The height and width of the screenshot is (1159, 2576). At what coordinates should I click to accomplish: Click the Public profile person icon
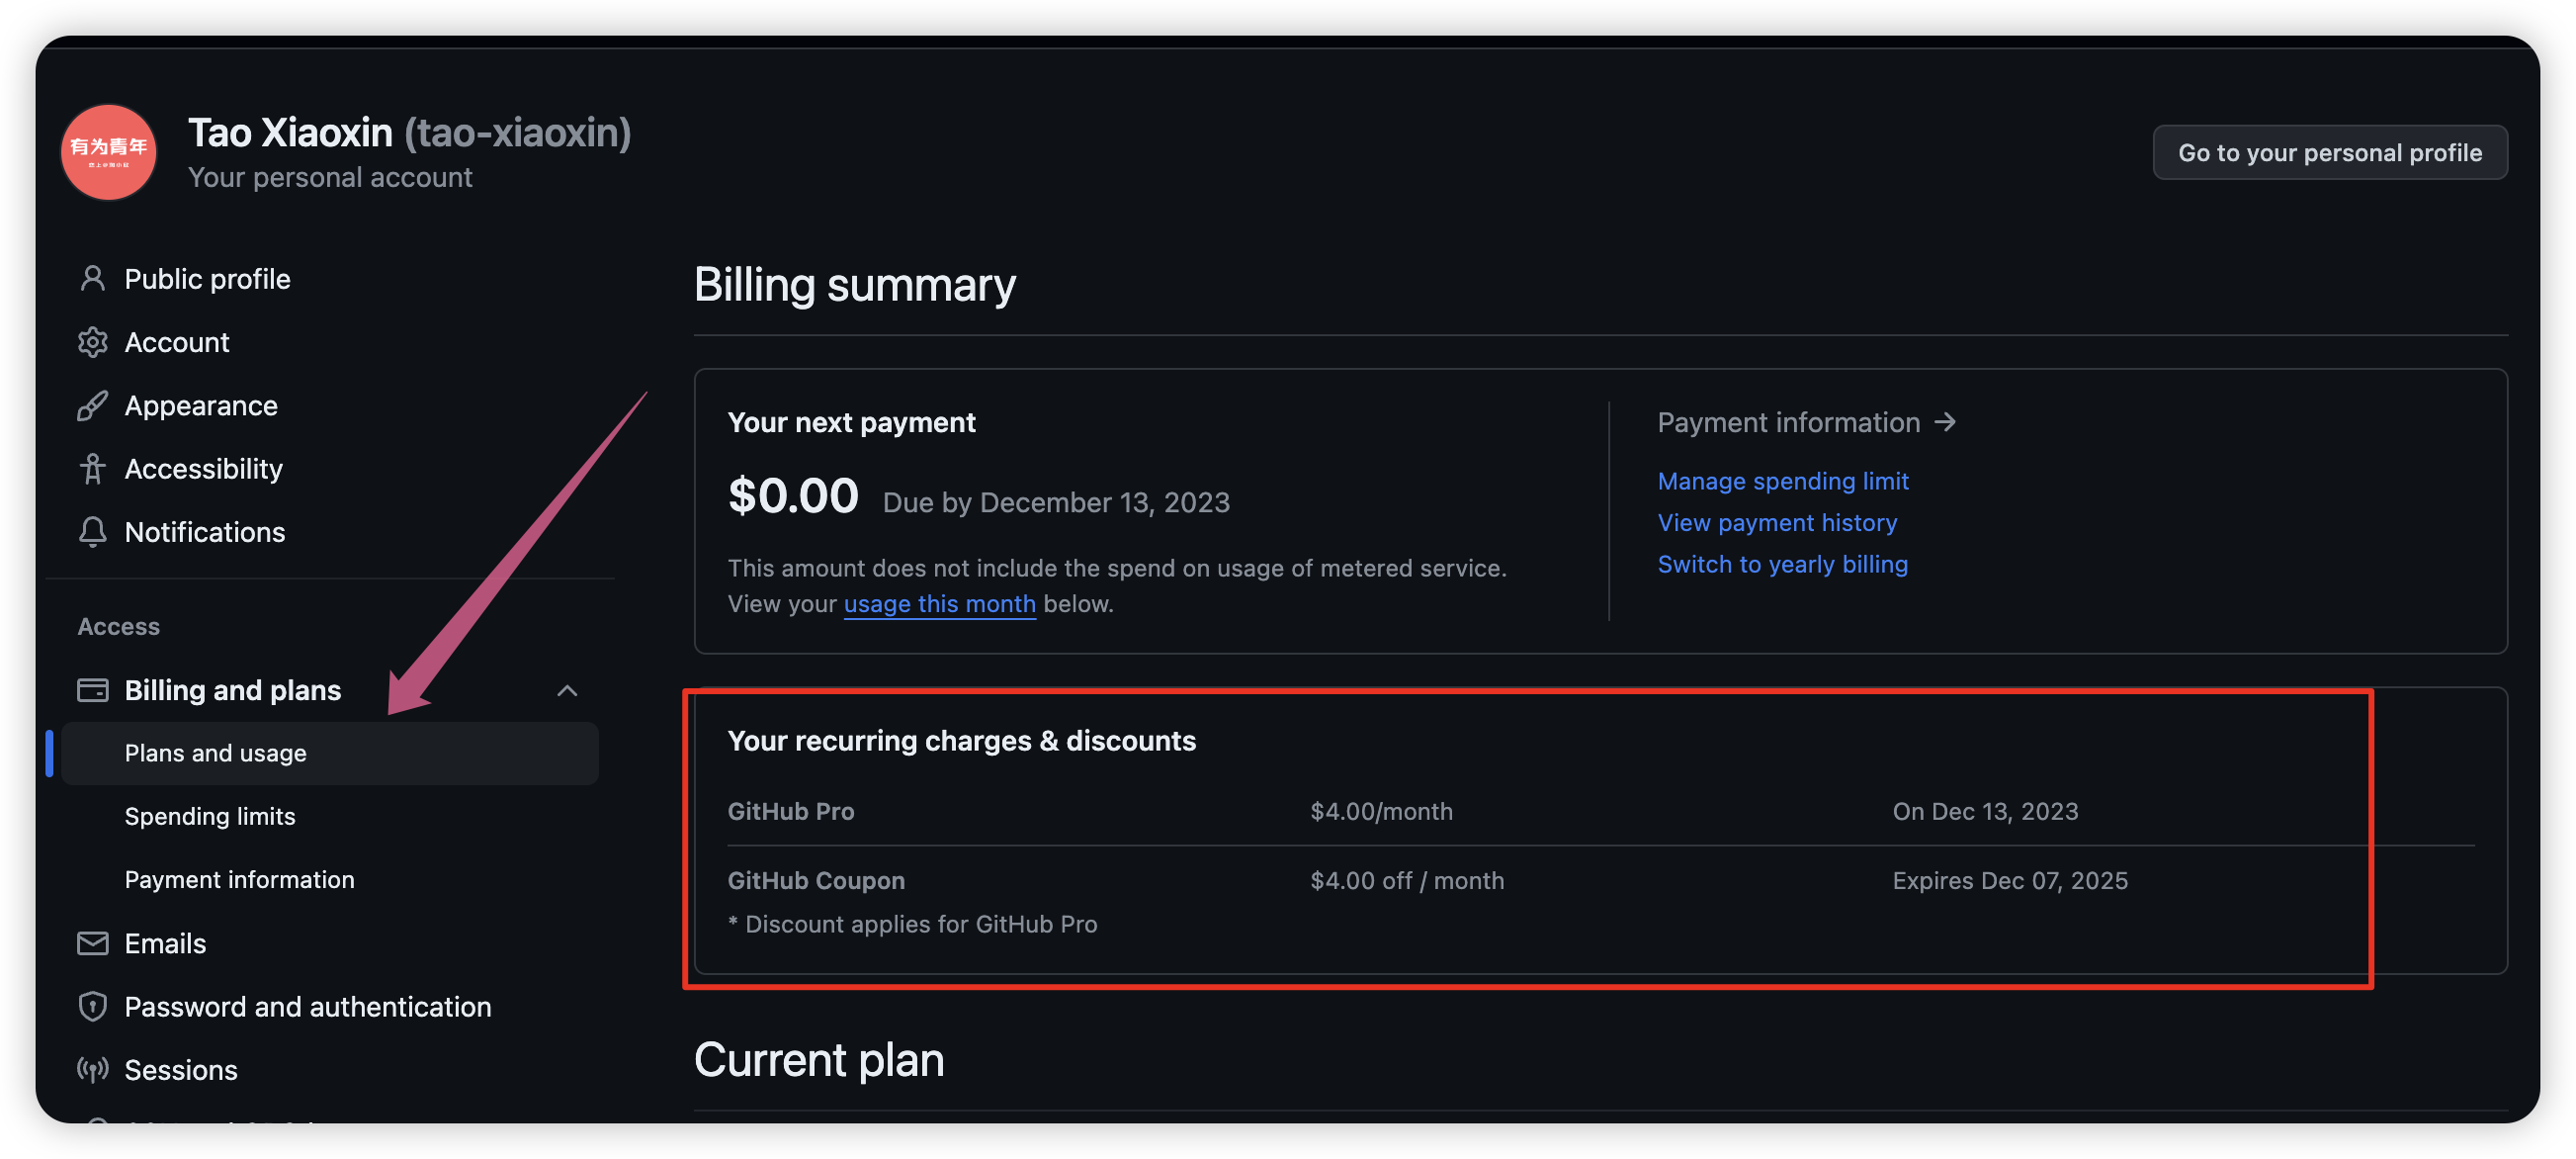(x=92, y=279)
